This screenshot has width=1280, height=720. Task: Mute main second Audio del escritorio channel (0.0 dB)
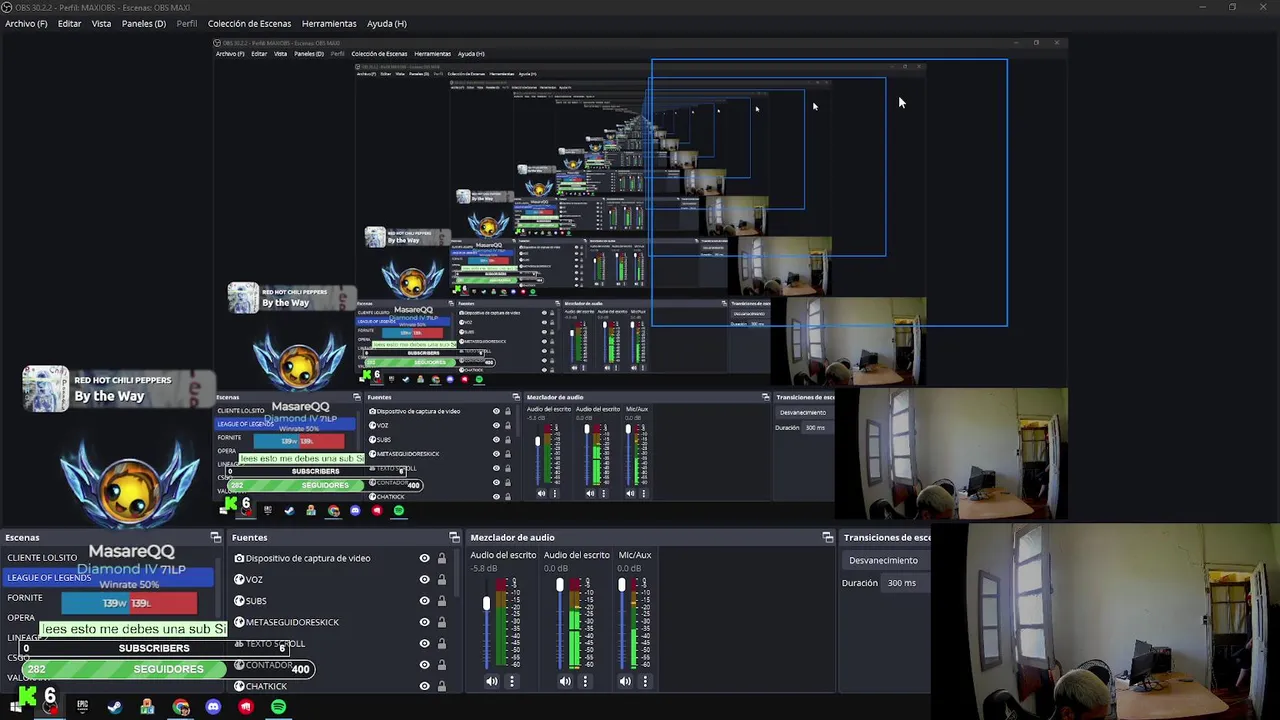tap(565, 681)
